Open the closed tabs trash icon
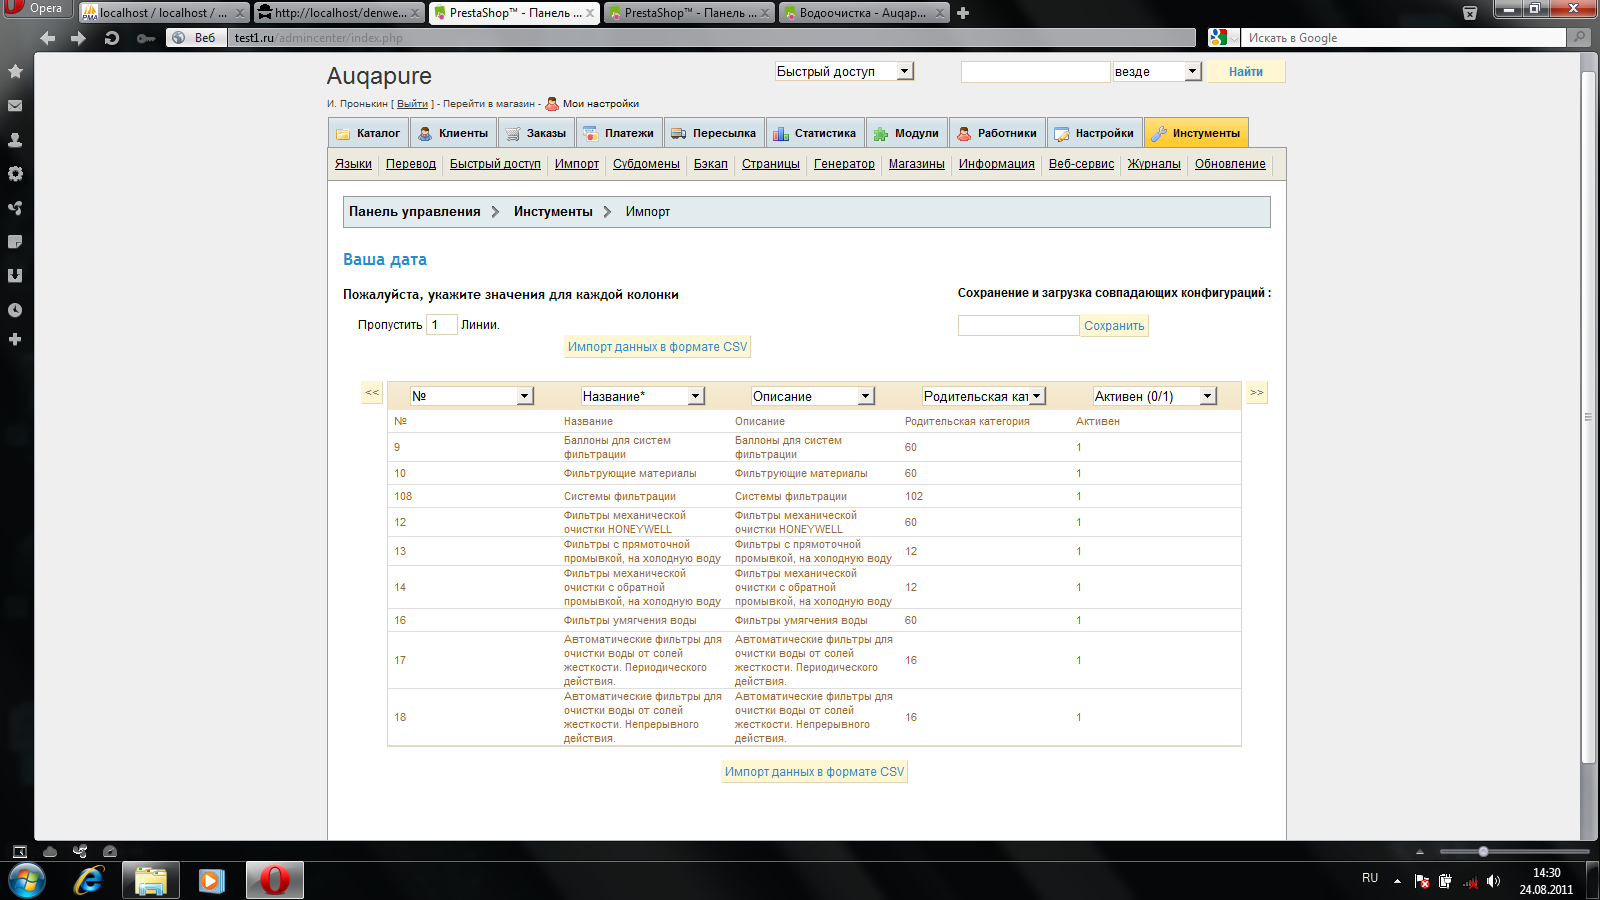 point(1470,13)
